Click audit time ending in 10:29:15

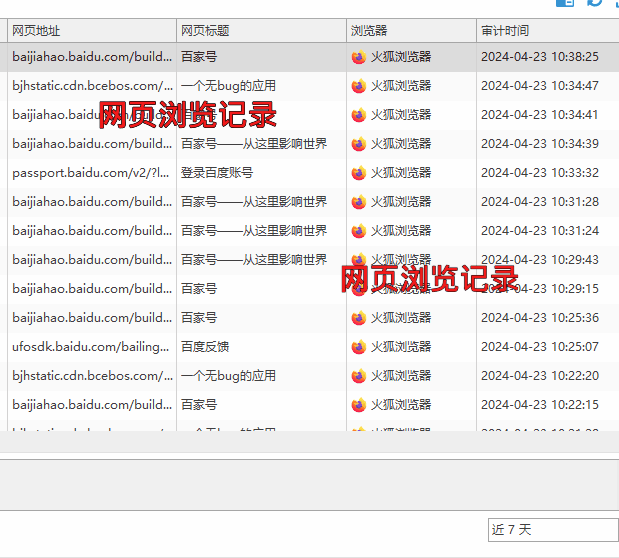point(540,289)
